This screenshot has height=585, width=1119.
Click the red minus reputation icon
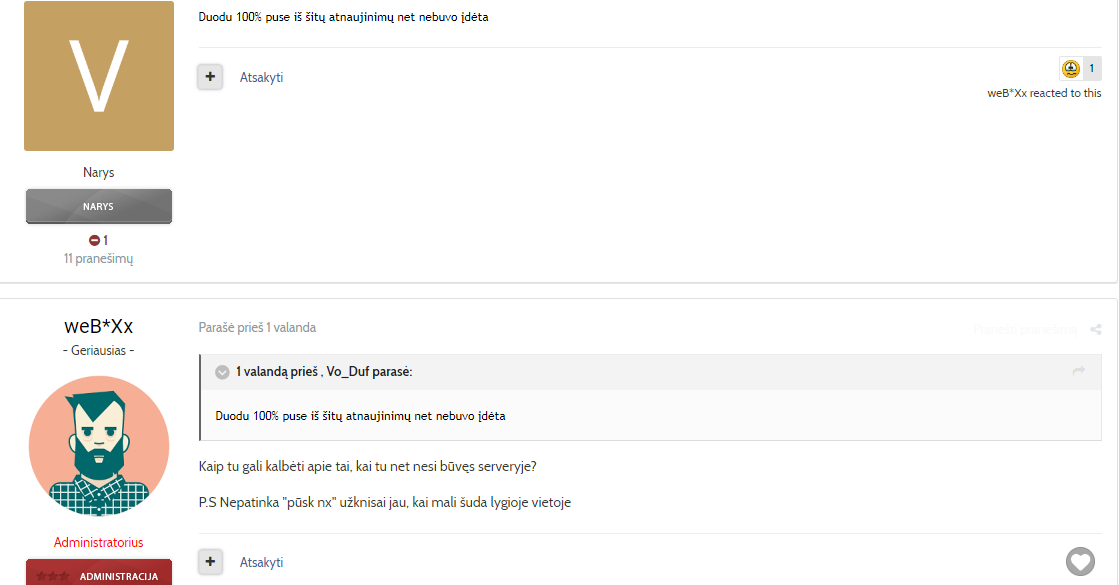pyautogui.click(x=94, y=240)
